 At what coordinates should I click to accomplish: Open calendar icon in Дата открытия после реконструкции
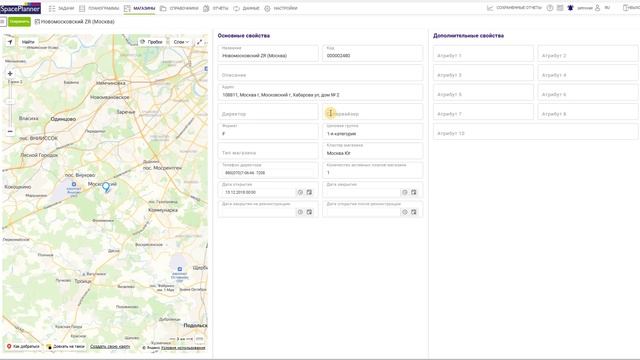tap(413, 212)
